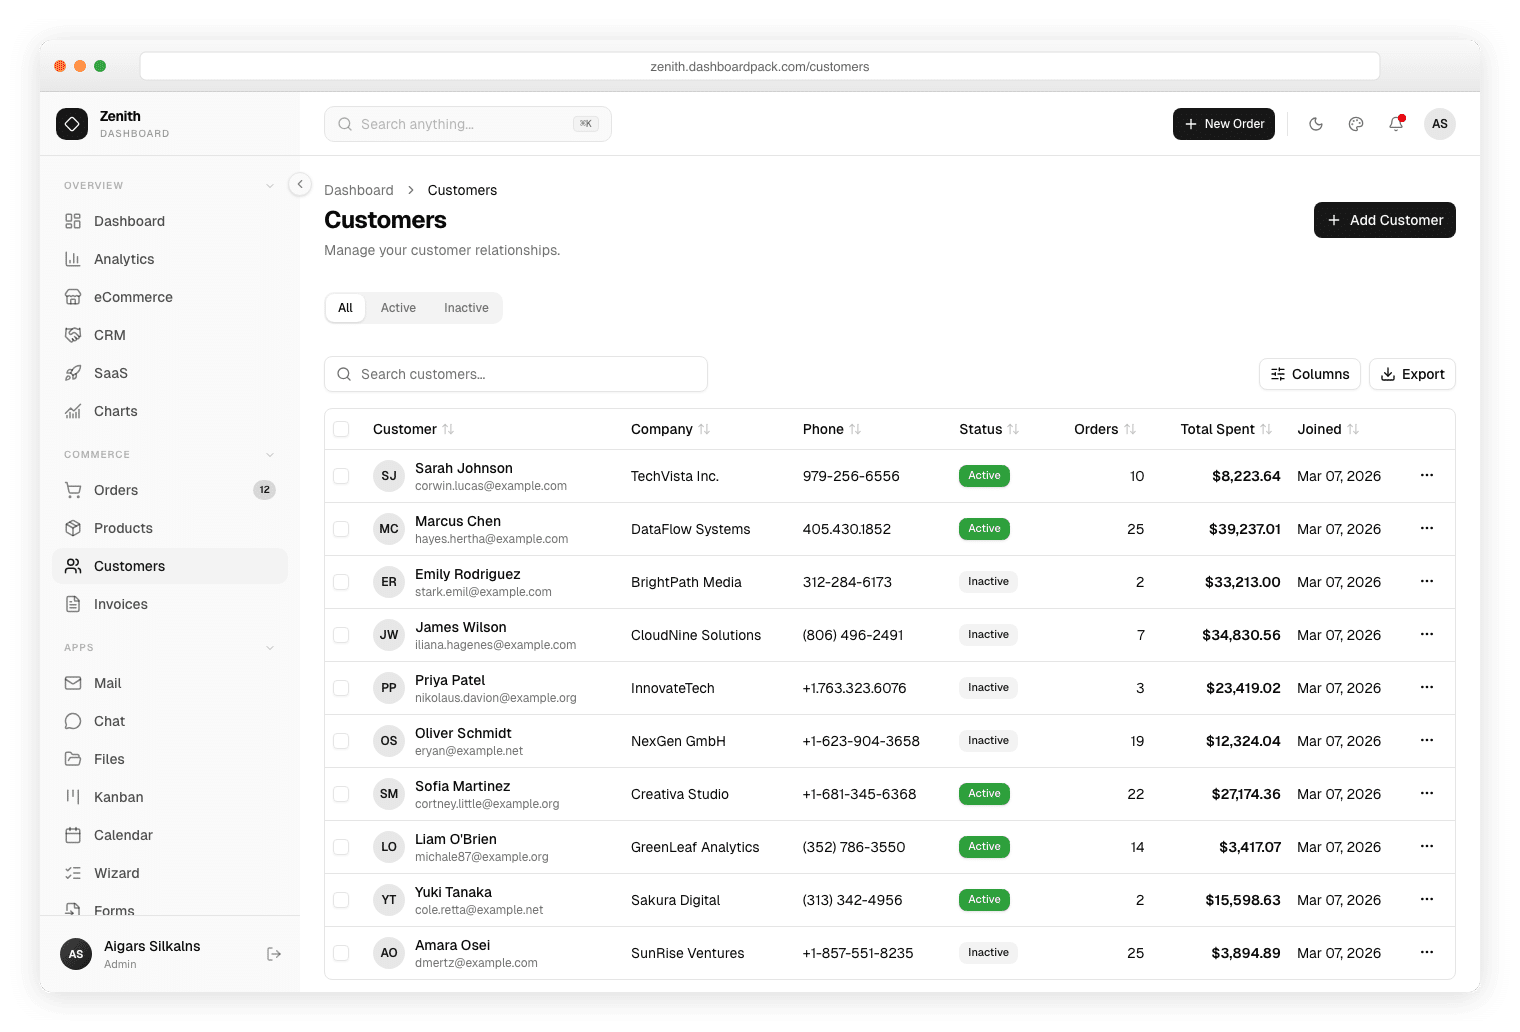The image size is (1520, 1032).
Task: Open the theme palette picker
Action: tap(1356, 124)
